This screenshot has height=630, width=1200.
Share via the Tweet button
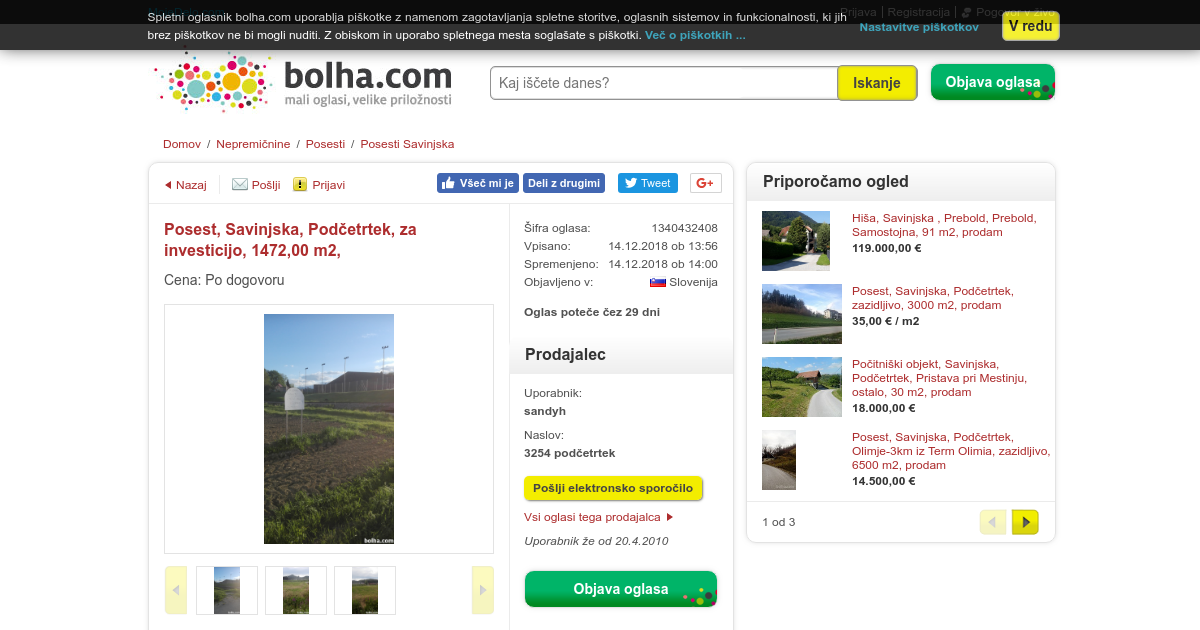[x=647, y=183]
